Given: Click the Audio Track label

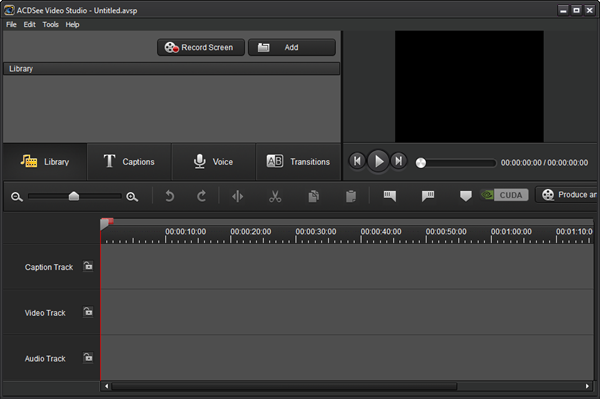Looking at the screenshot, I should point(45,359).
